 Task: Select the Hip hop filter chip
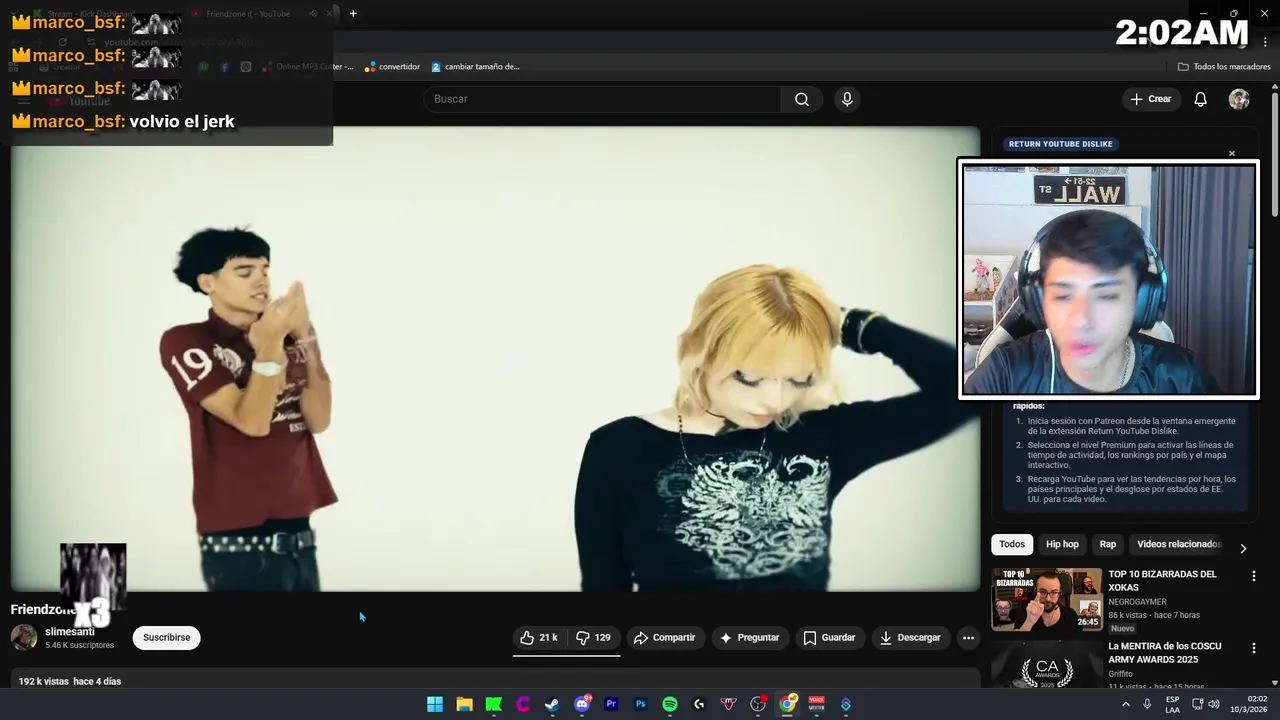[x=1062, y=544]
